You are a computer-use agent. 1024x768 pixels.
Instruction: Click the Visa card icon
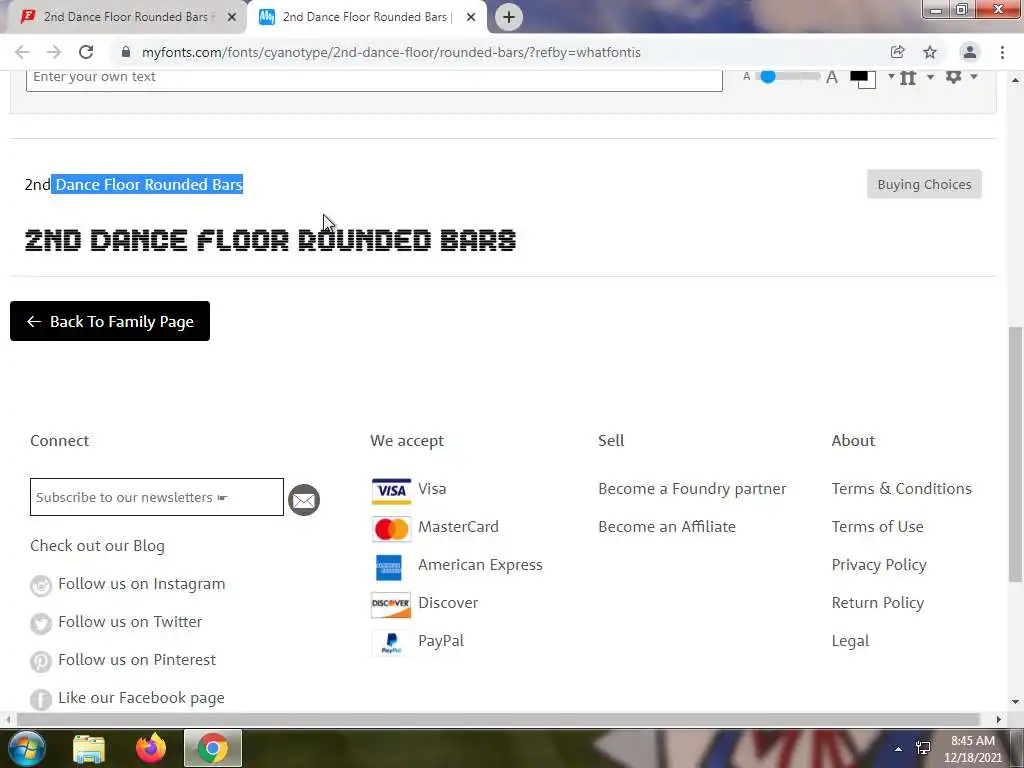pos(391,491)
